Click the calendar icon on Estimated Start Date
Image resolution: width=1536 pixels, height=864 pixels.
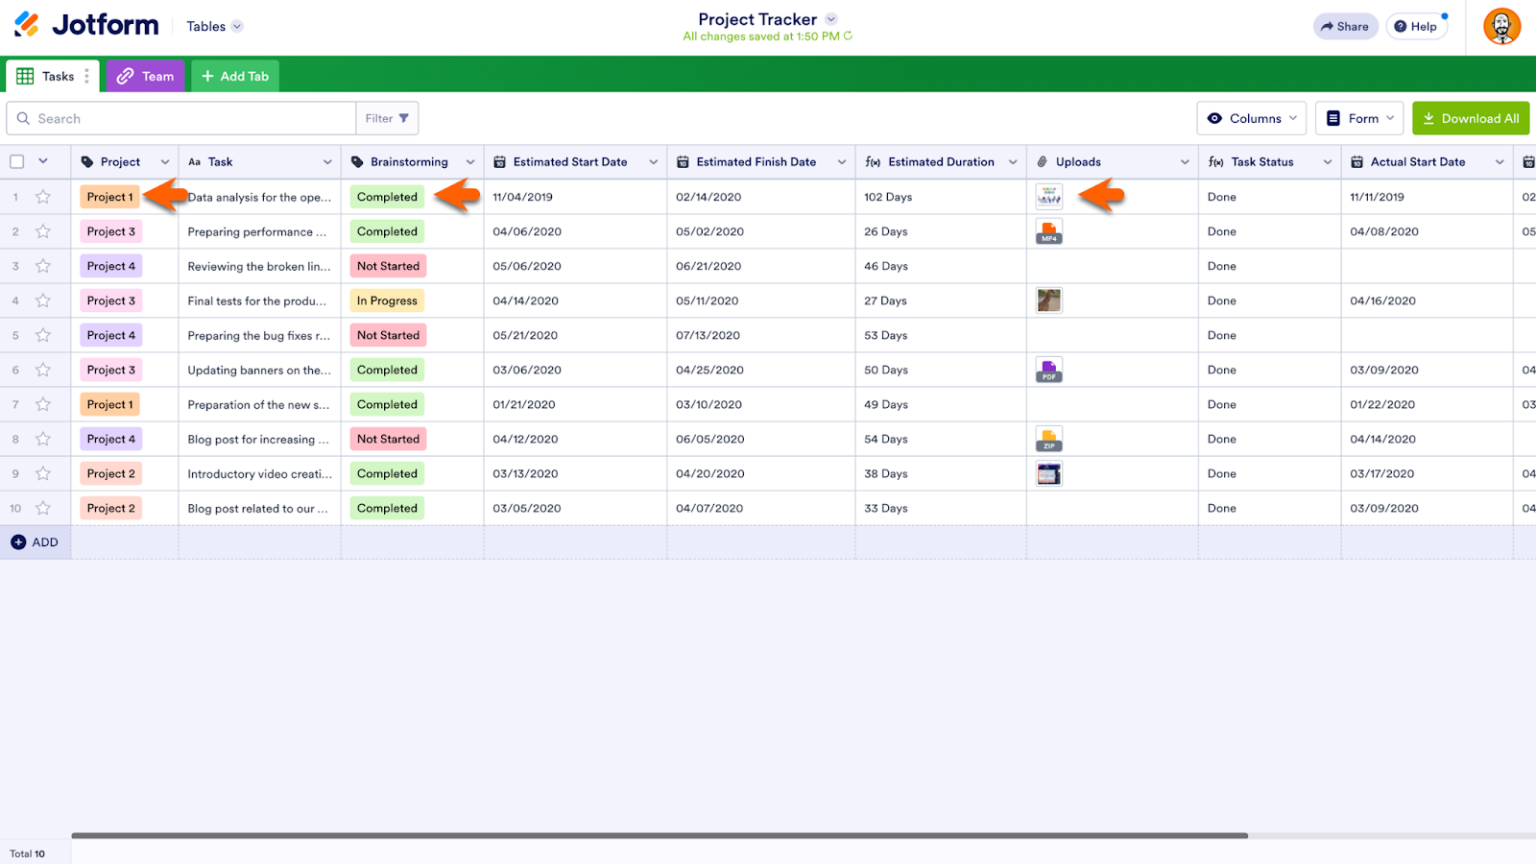click(x=498, y=161)
